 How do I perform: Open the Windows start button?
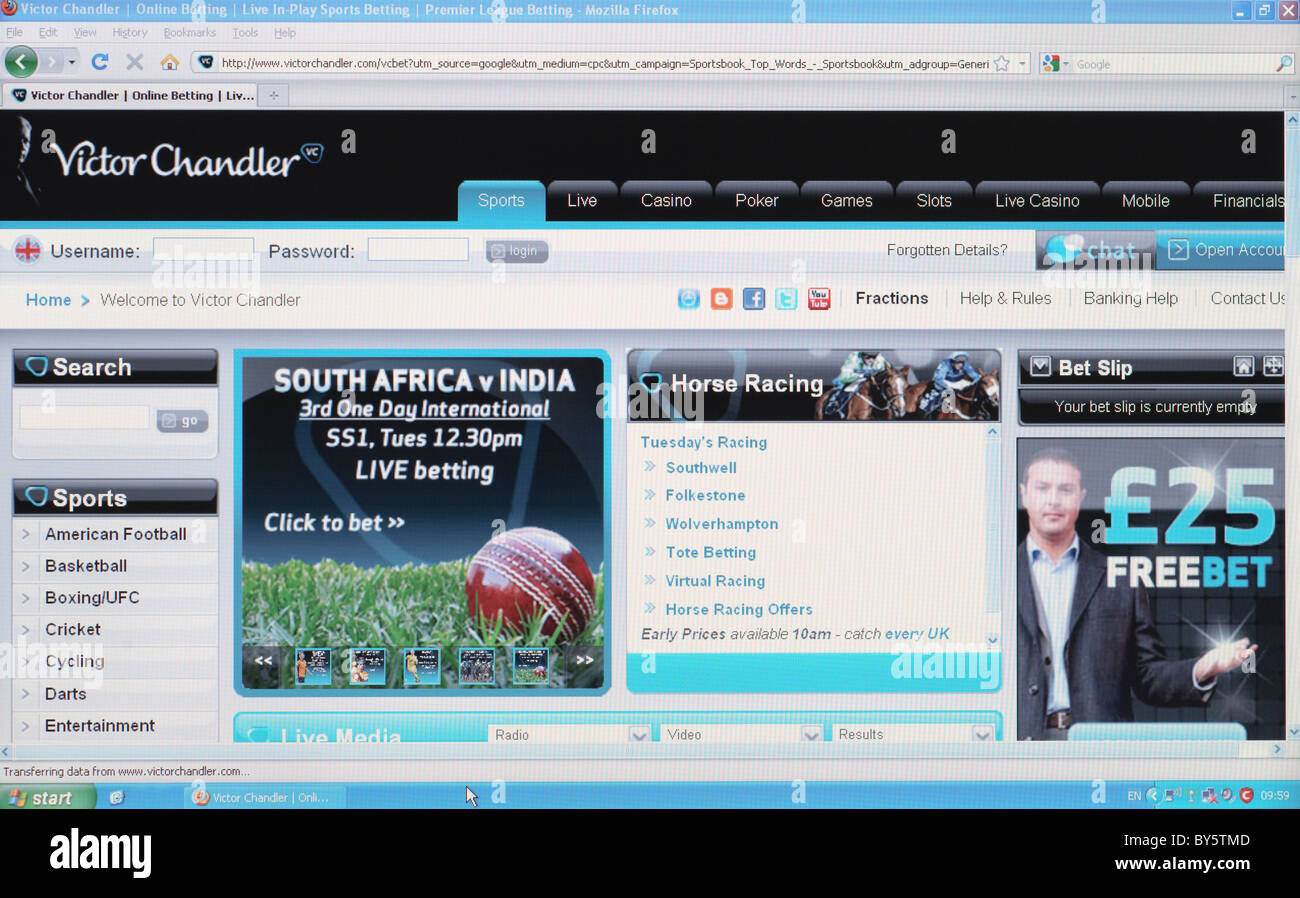pos(48,797)
